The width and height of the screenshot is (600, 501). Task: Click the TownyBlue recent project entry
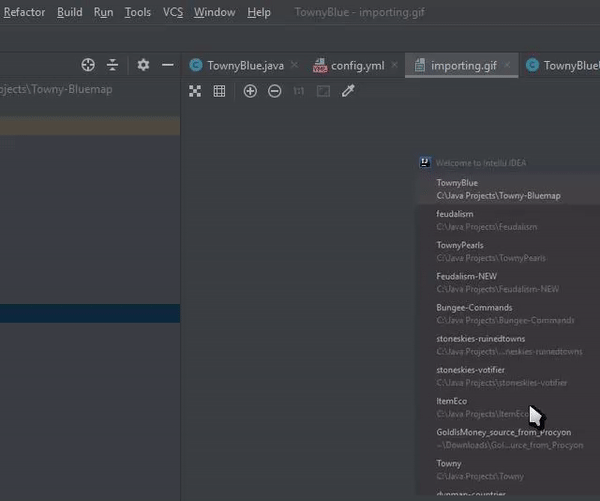point(508,189)
